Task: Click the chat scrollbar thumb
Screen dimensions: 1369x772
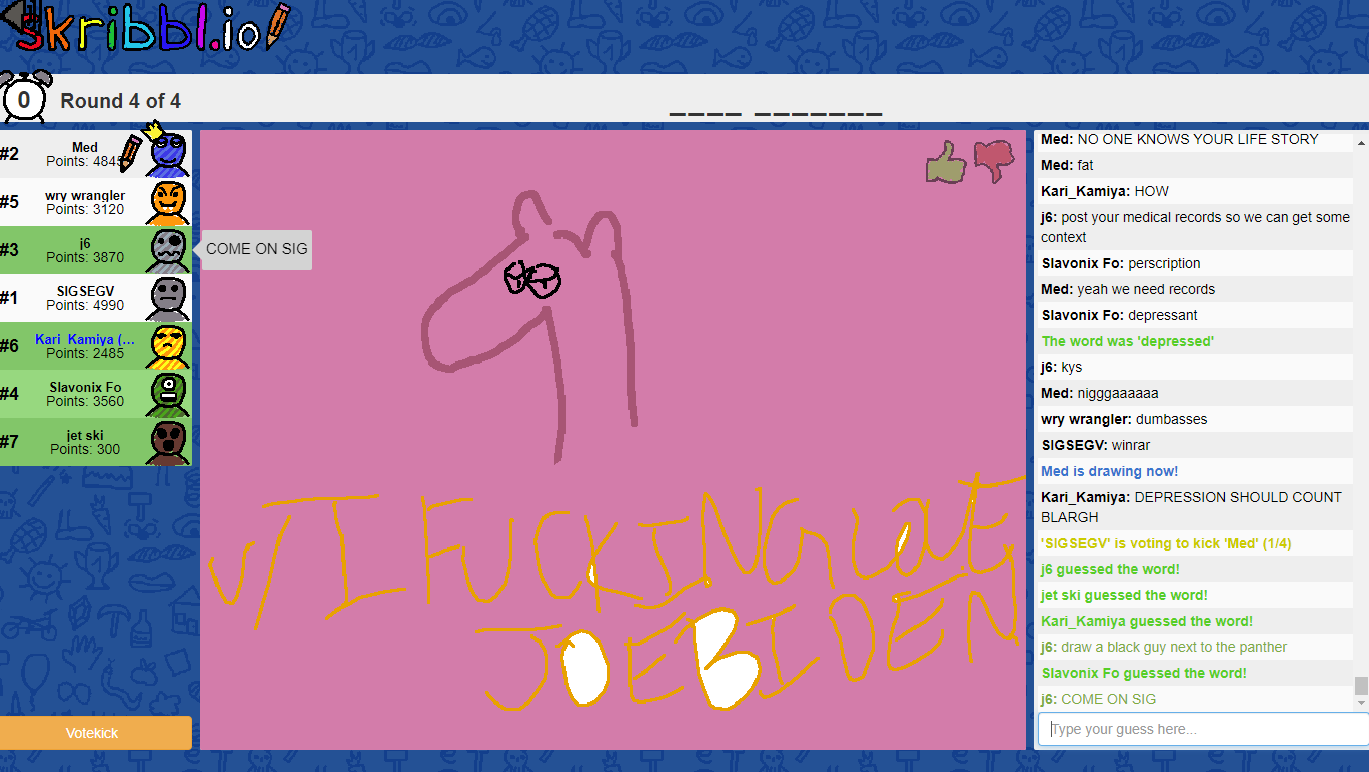Action: 1360,686
